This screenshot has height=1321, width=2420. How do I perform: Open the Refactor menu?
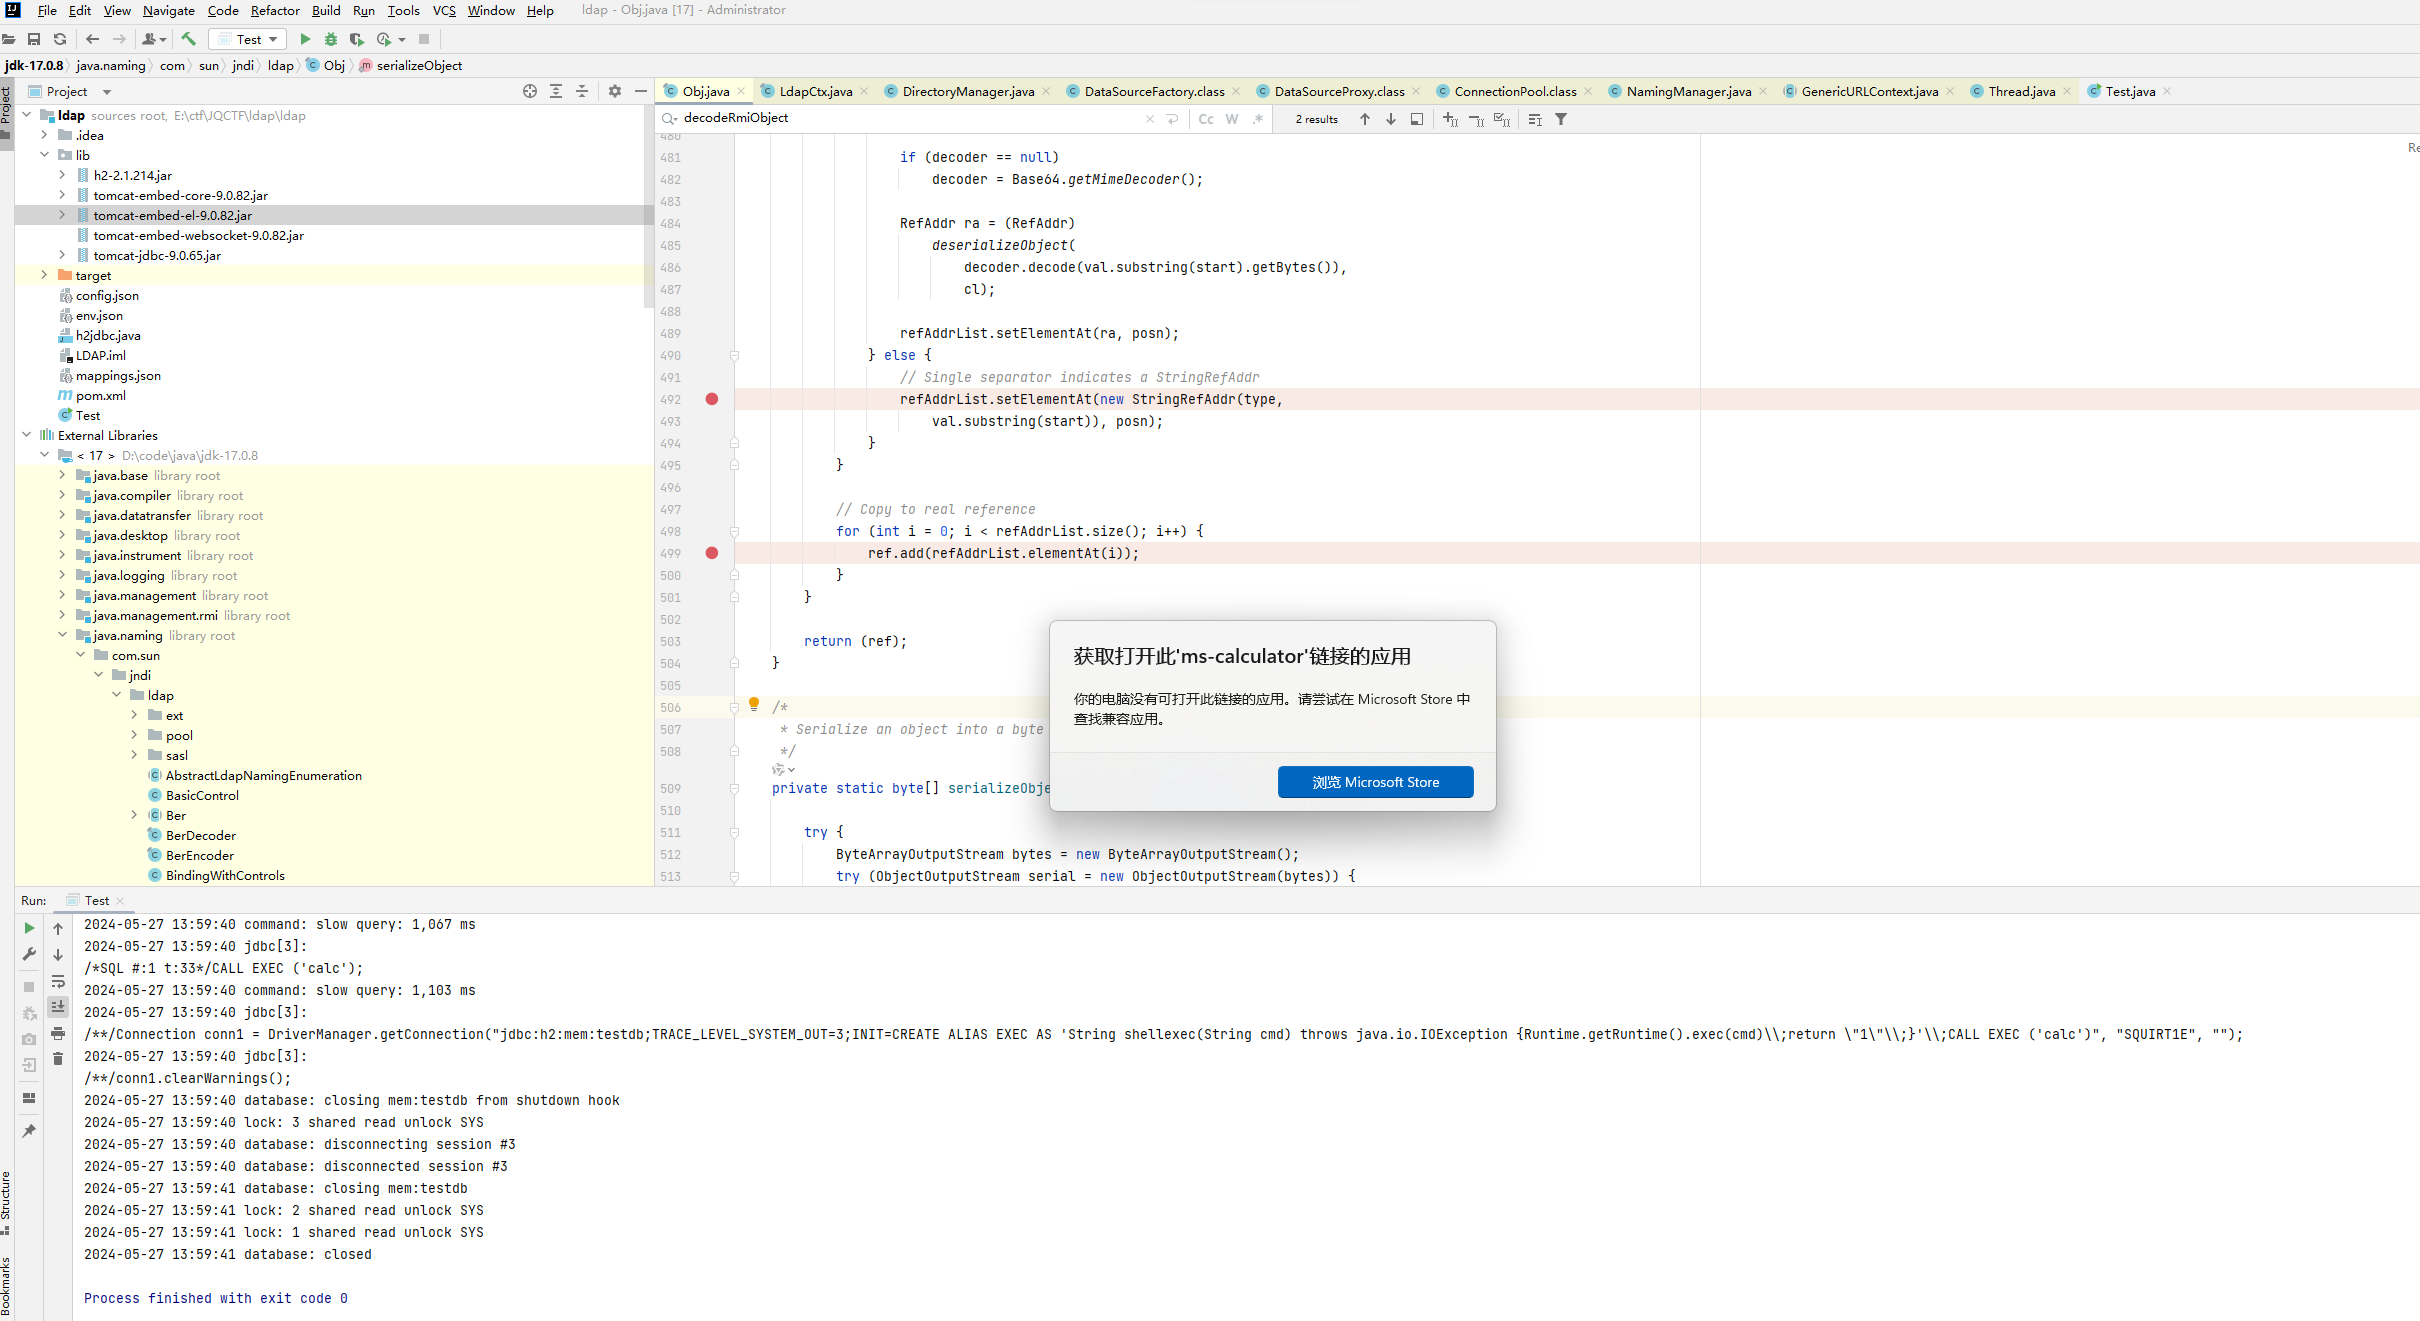tap(275, 10)
